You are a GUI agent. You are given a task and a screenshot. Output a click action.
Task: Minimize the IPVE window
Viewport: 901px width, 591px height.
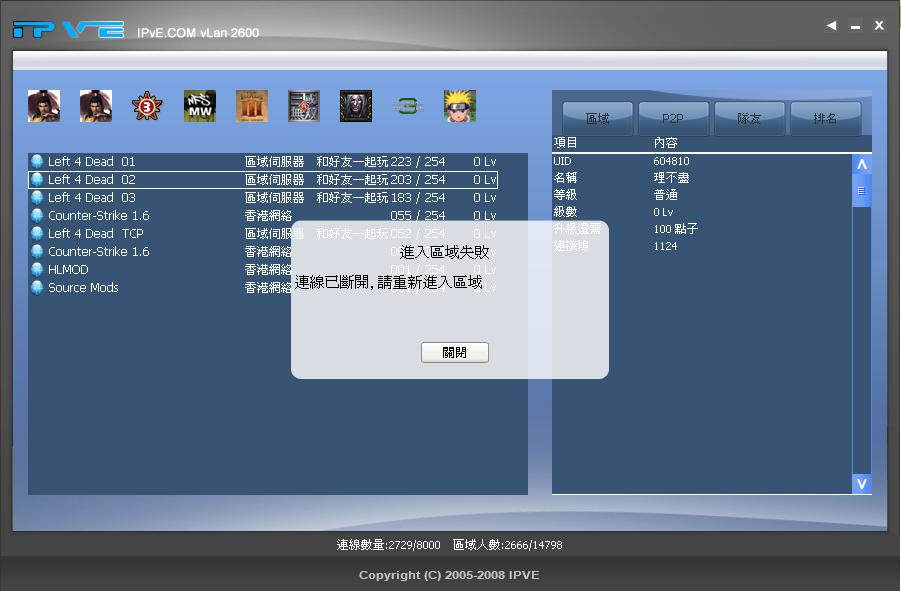(x=856, y=26)
